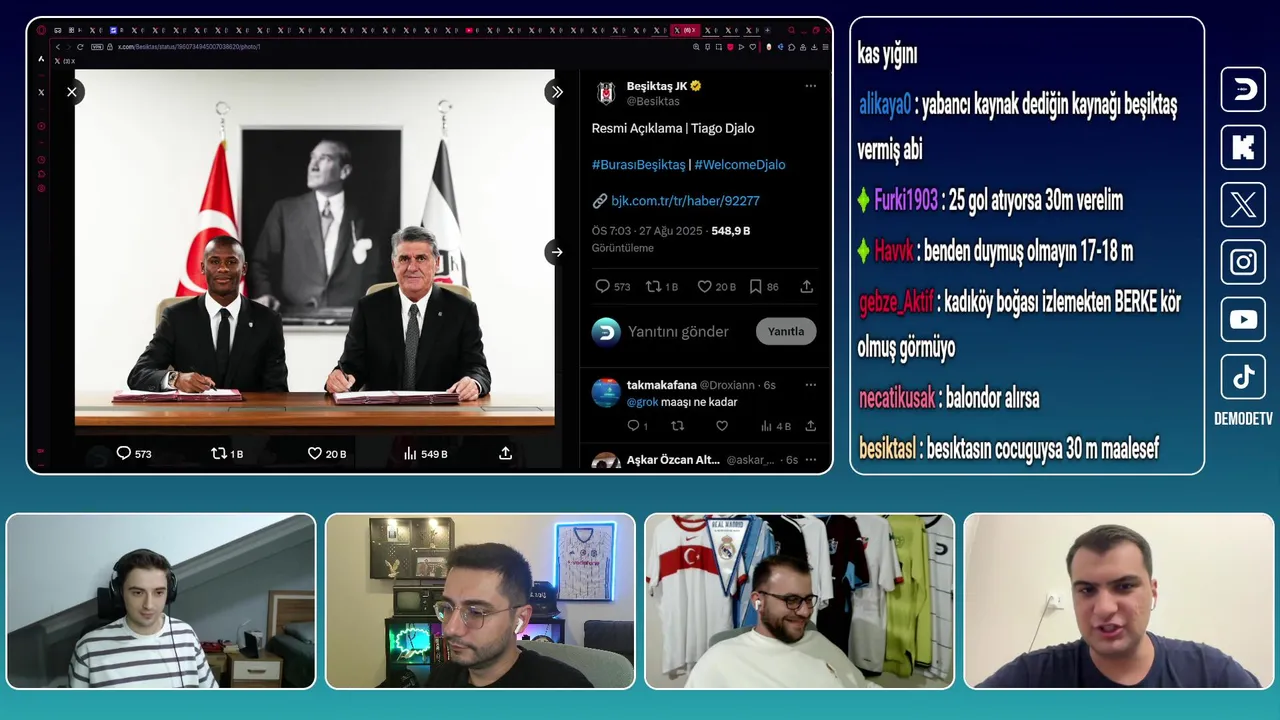
Task: Open takmakafana's reply more-options menu
Action: (811, 385)
